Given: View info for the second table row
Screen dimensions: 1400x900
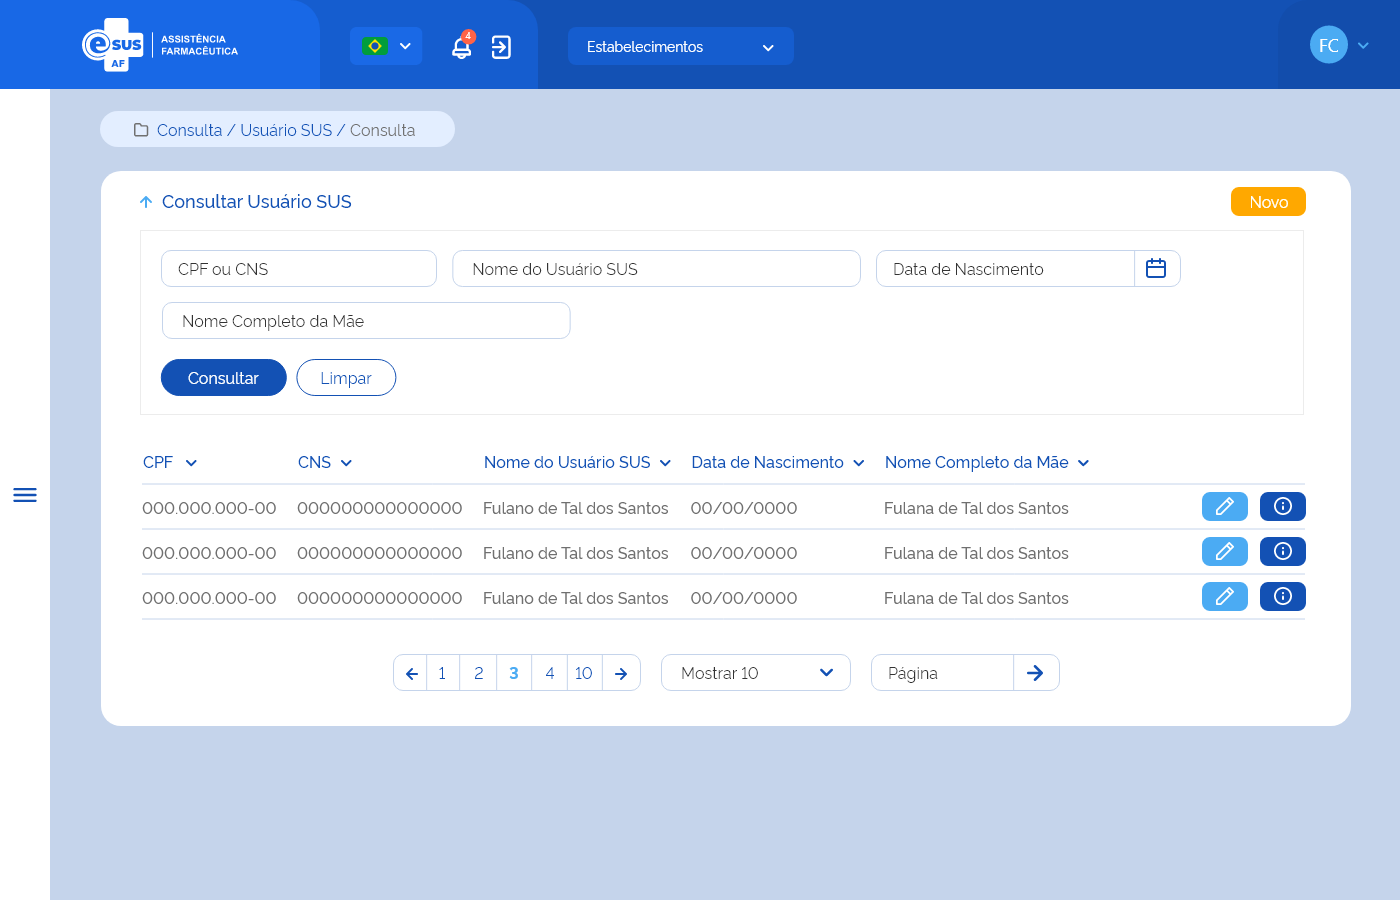Looking at the screenshot, I should pyautogui.click(x=1283, y=552).
